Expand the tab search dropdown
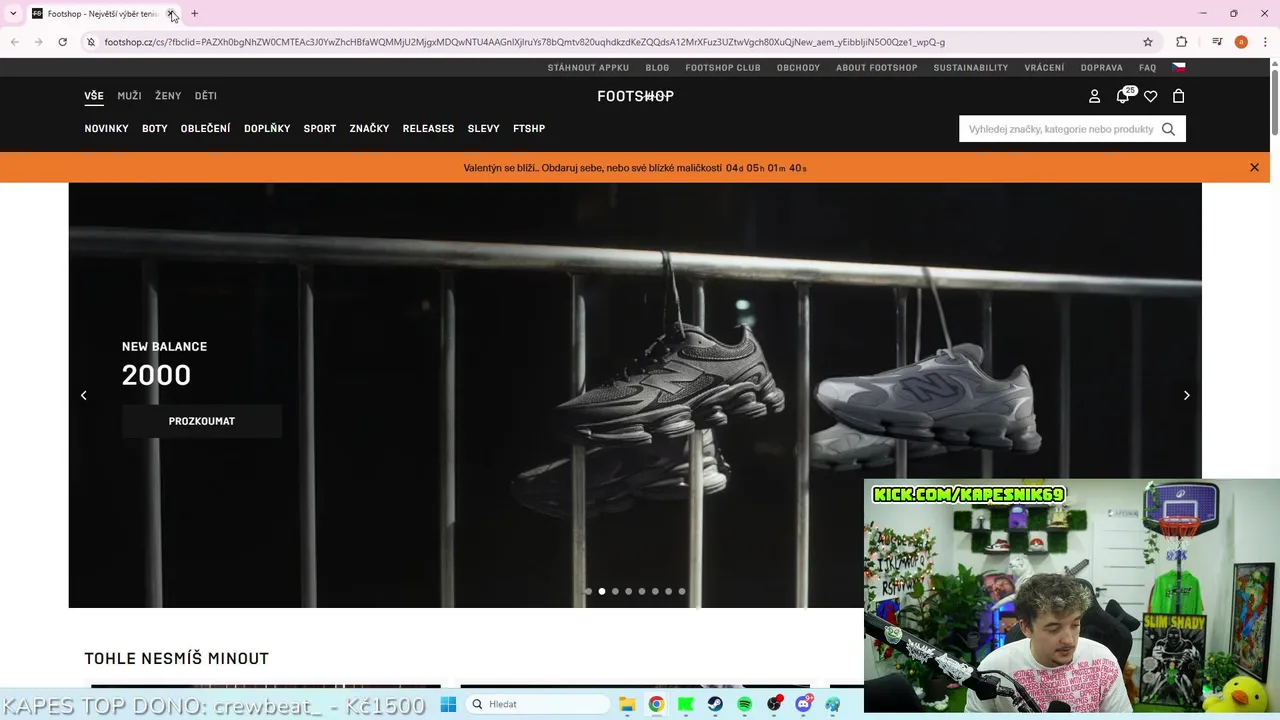This screenshot has height=720, width=1280. 13,14
